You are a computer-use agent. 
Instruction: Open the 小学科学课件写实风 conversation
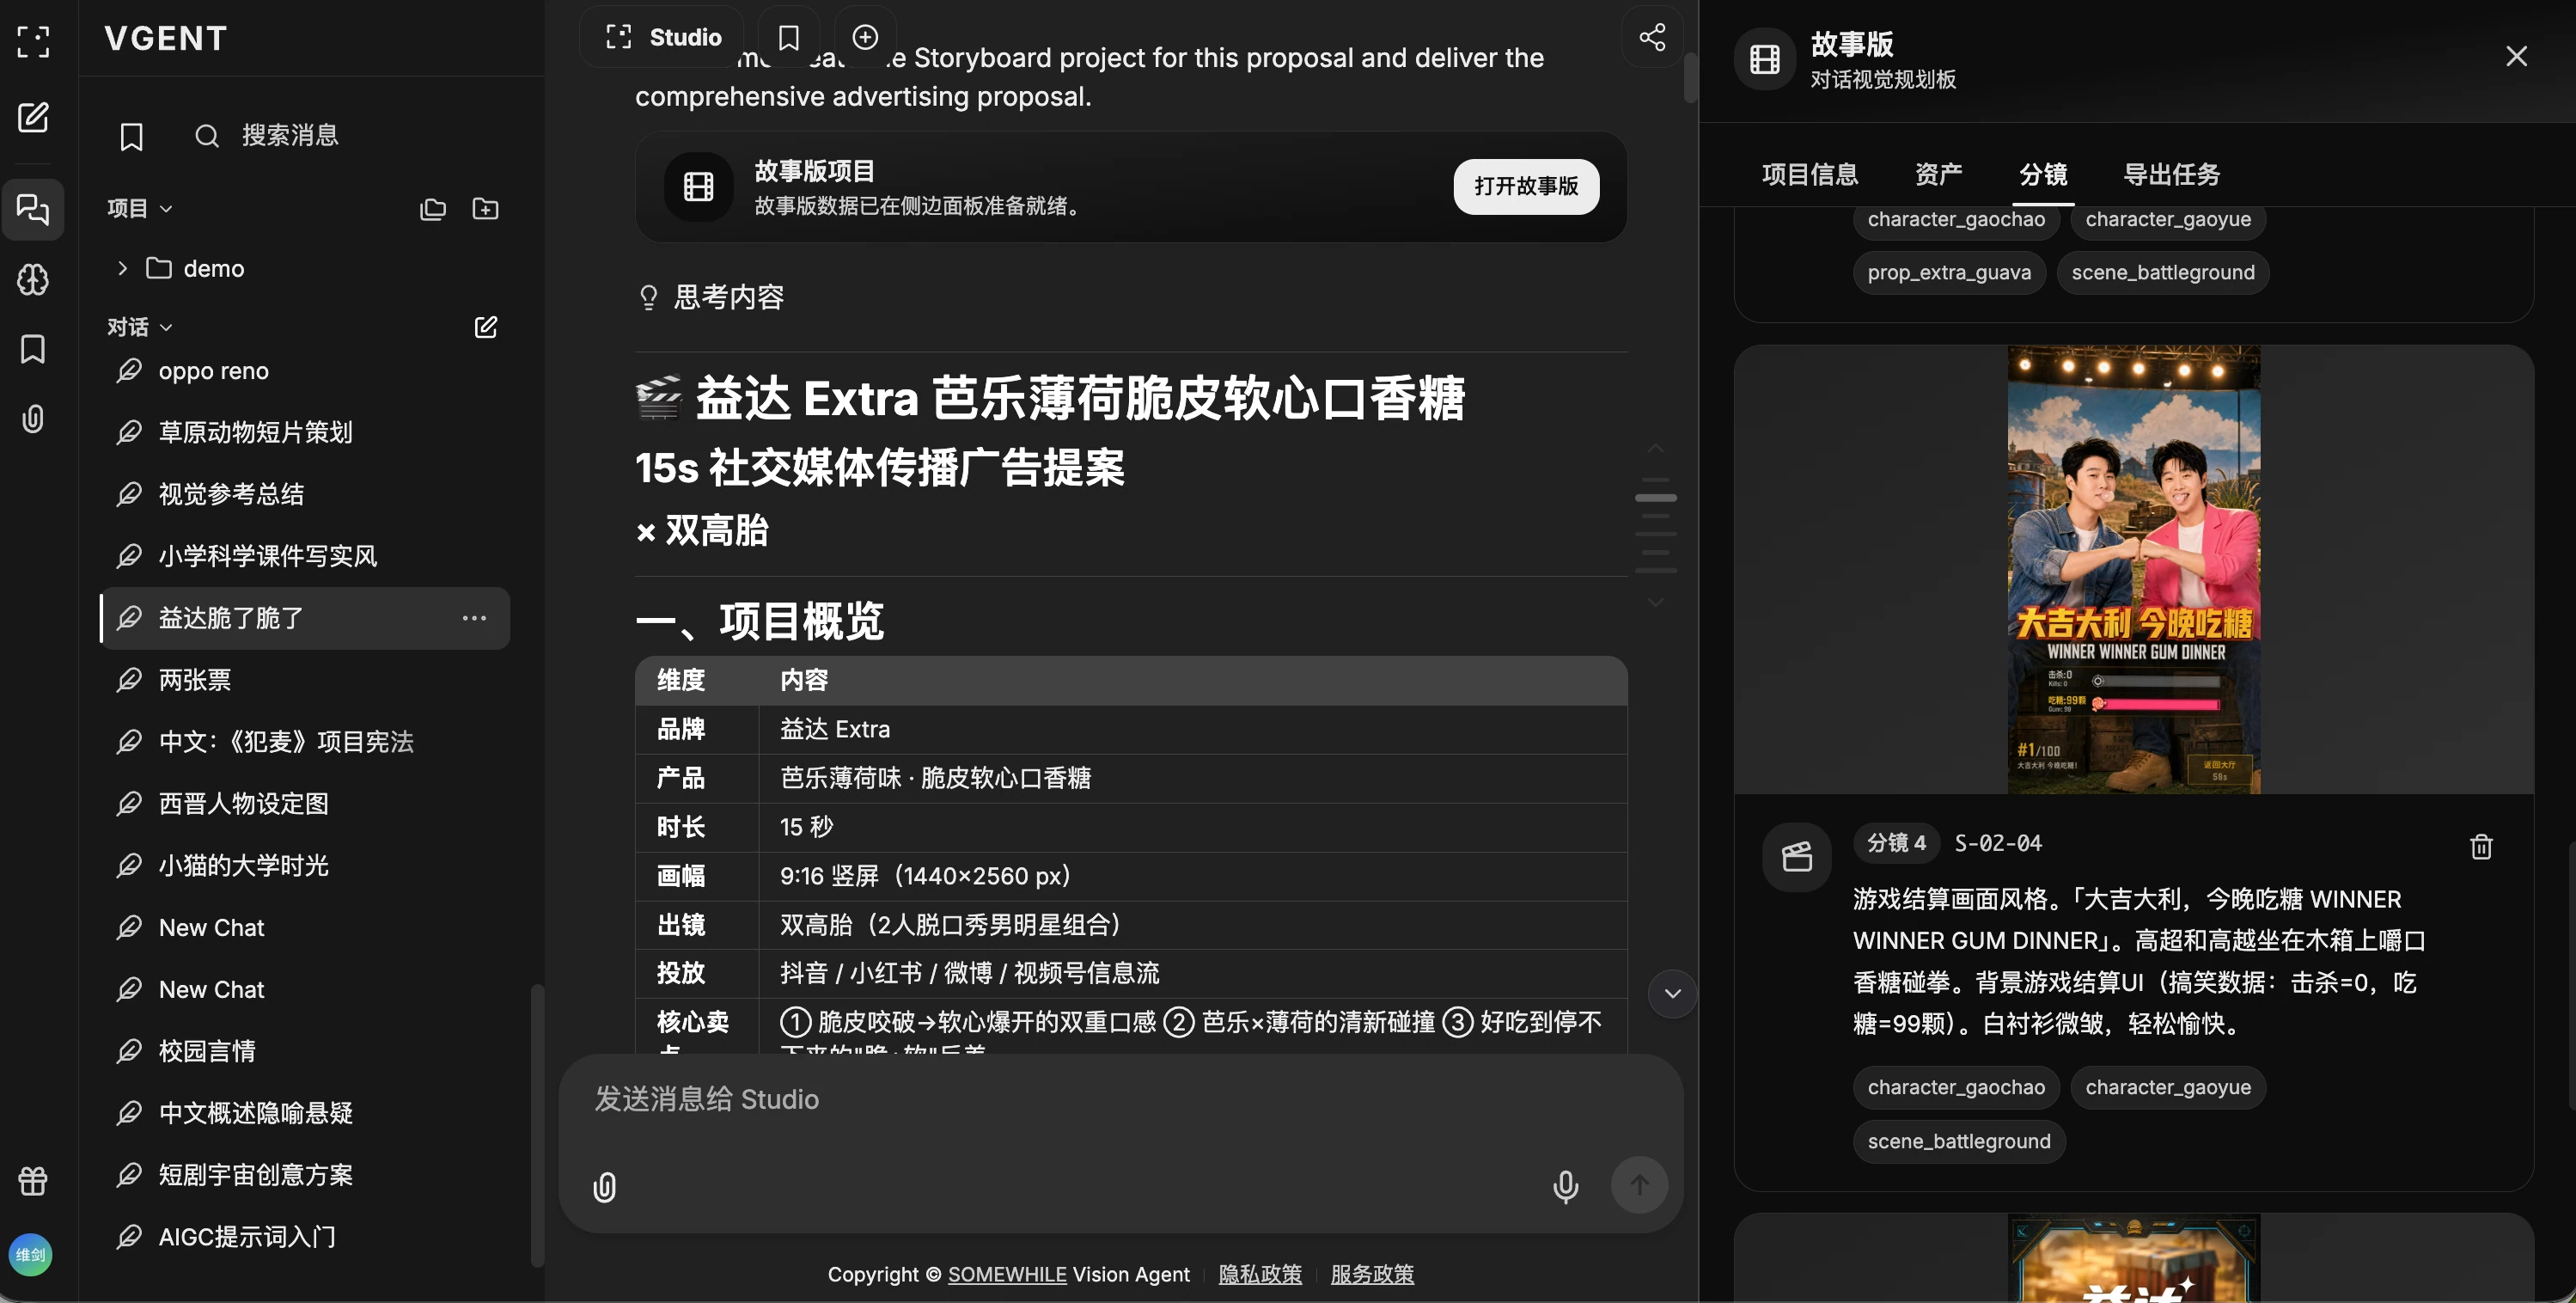pyautogui.click(x=305, y=556)
